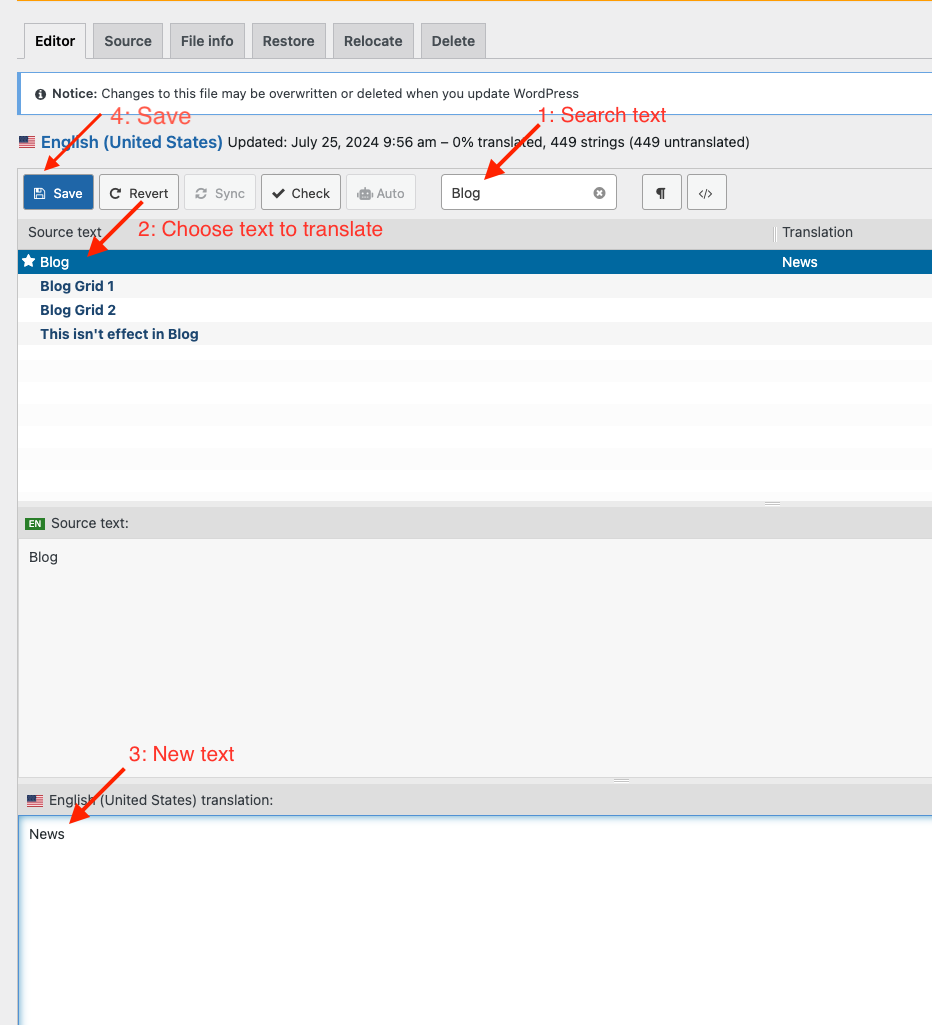
Task: Open the Restore tab
Action: point(288,41)
